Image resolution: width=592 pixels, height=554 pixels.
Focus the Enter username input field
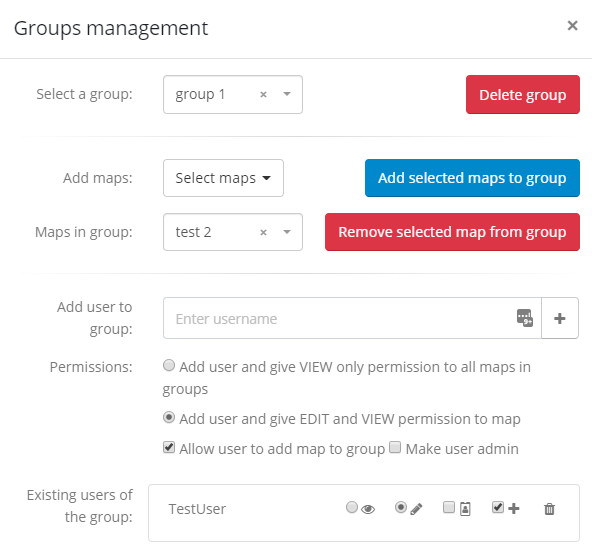tap(340, 318)
